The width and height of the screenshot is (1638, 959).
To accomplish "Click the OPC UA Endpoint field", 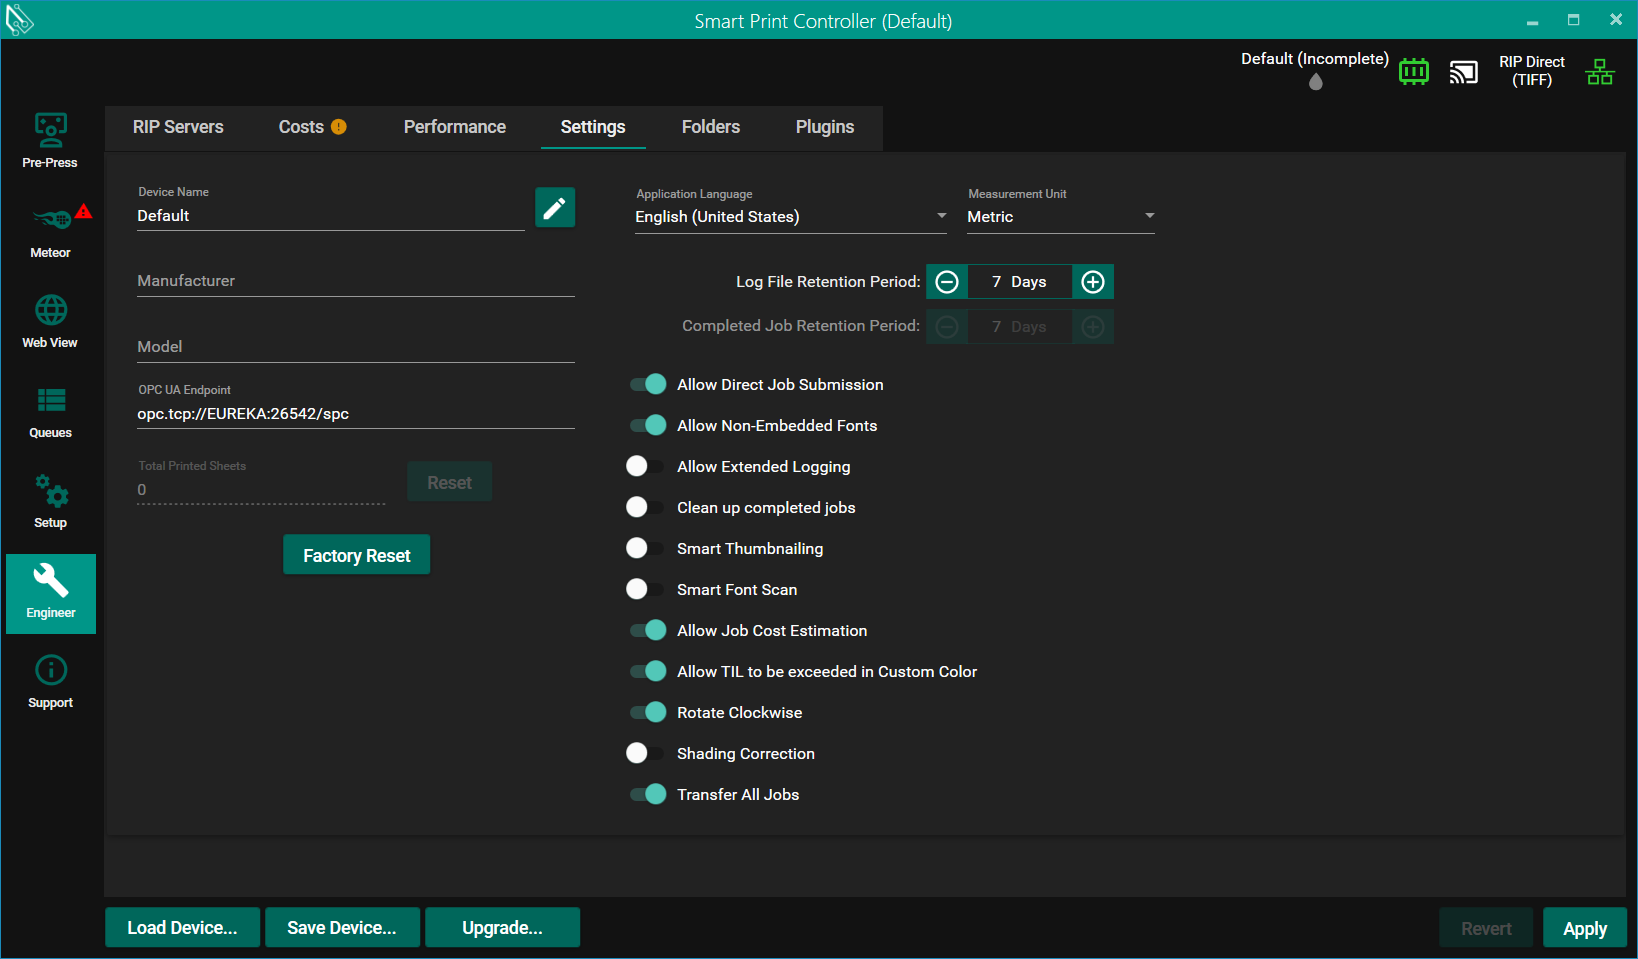I will [355, 414].
